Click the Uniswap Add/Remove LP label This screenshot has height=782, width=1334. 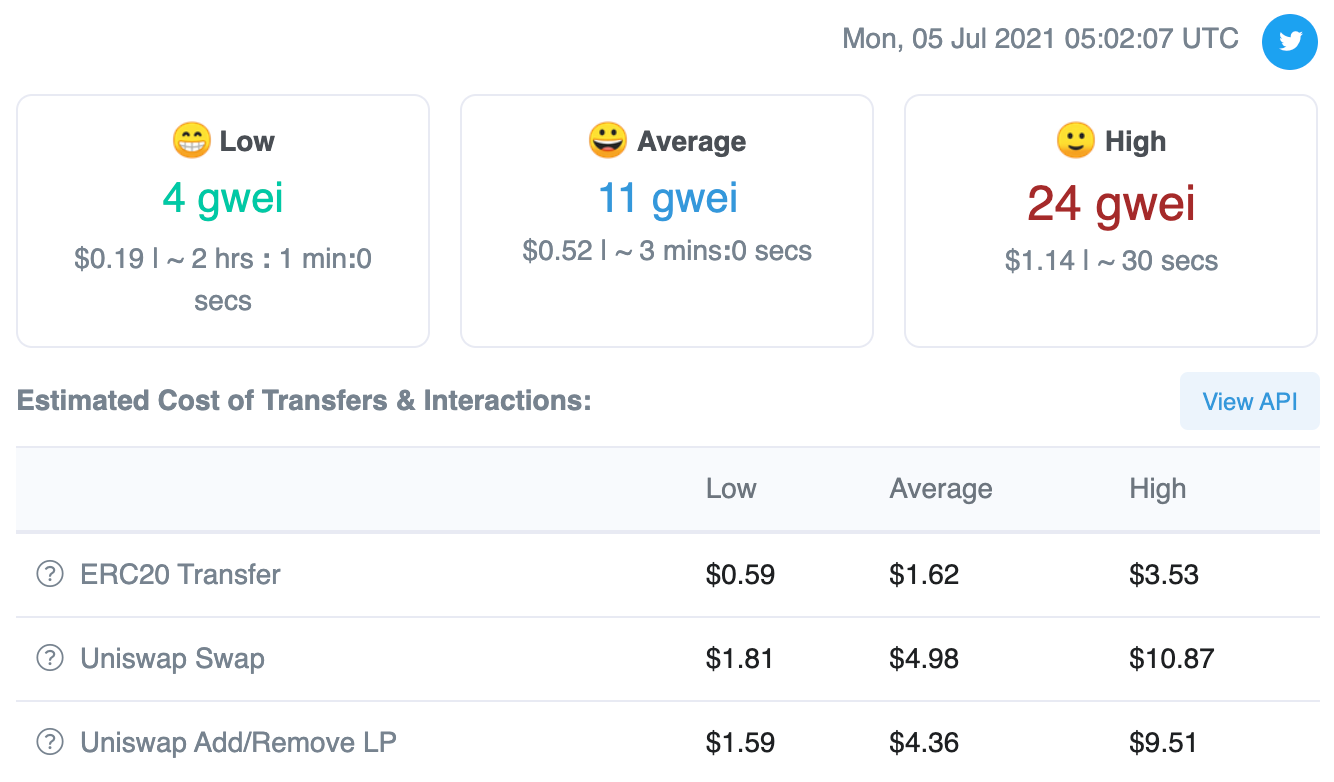click(x=239, y=743)
